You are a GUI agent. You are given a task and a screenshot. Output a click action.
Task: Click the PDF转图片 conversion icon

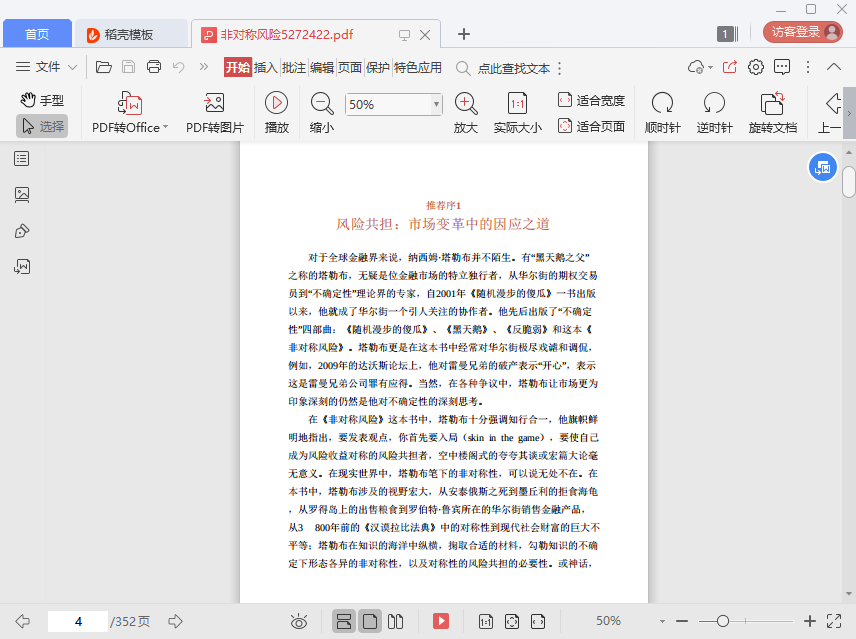214,103
